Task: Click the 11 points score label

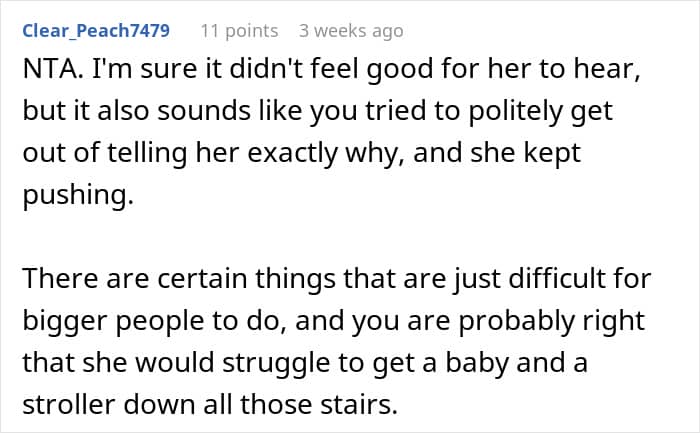Action: click(239, 31)
